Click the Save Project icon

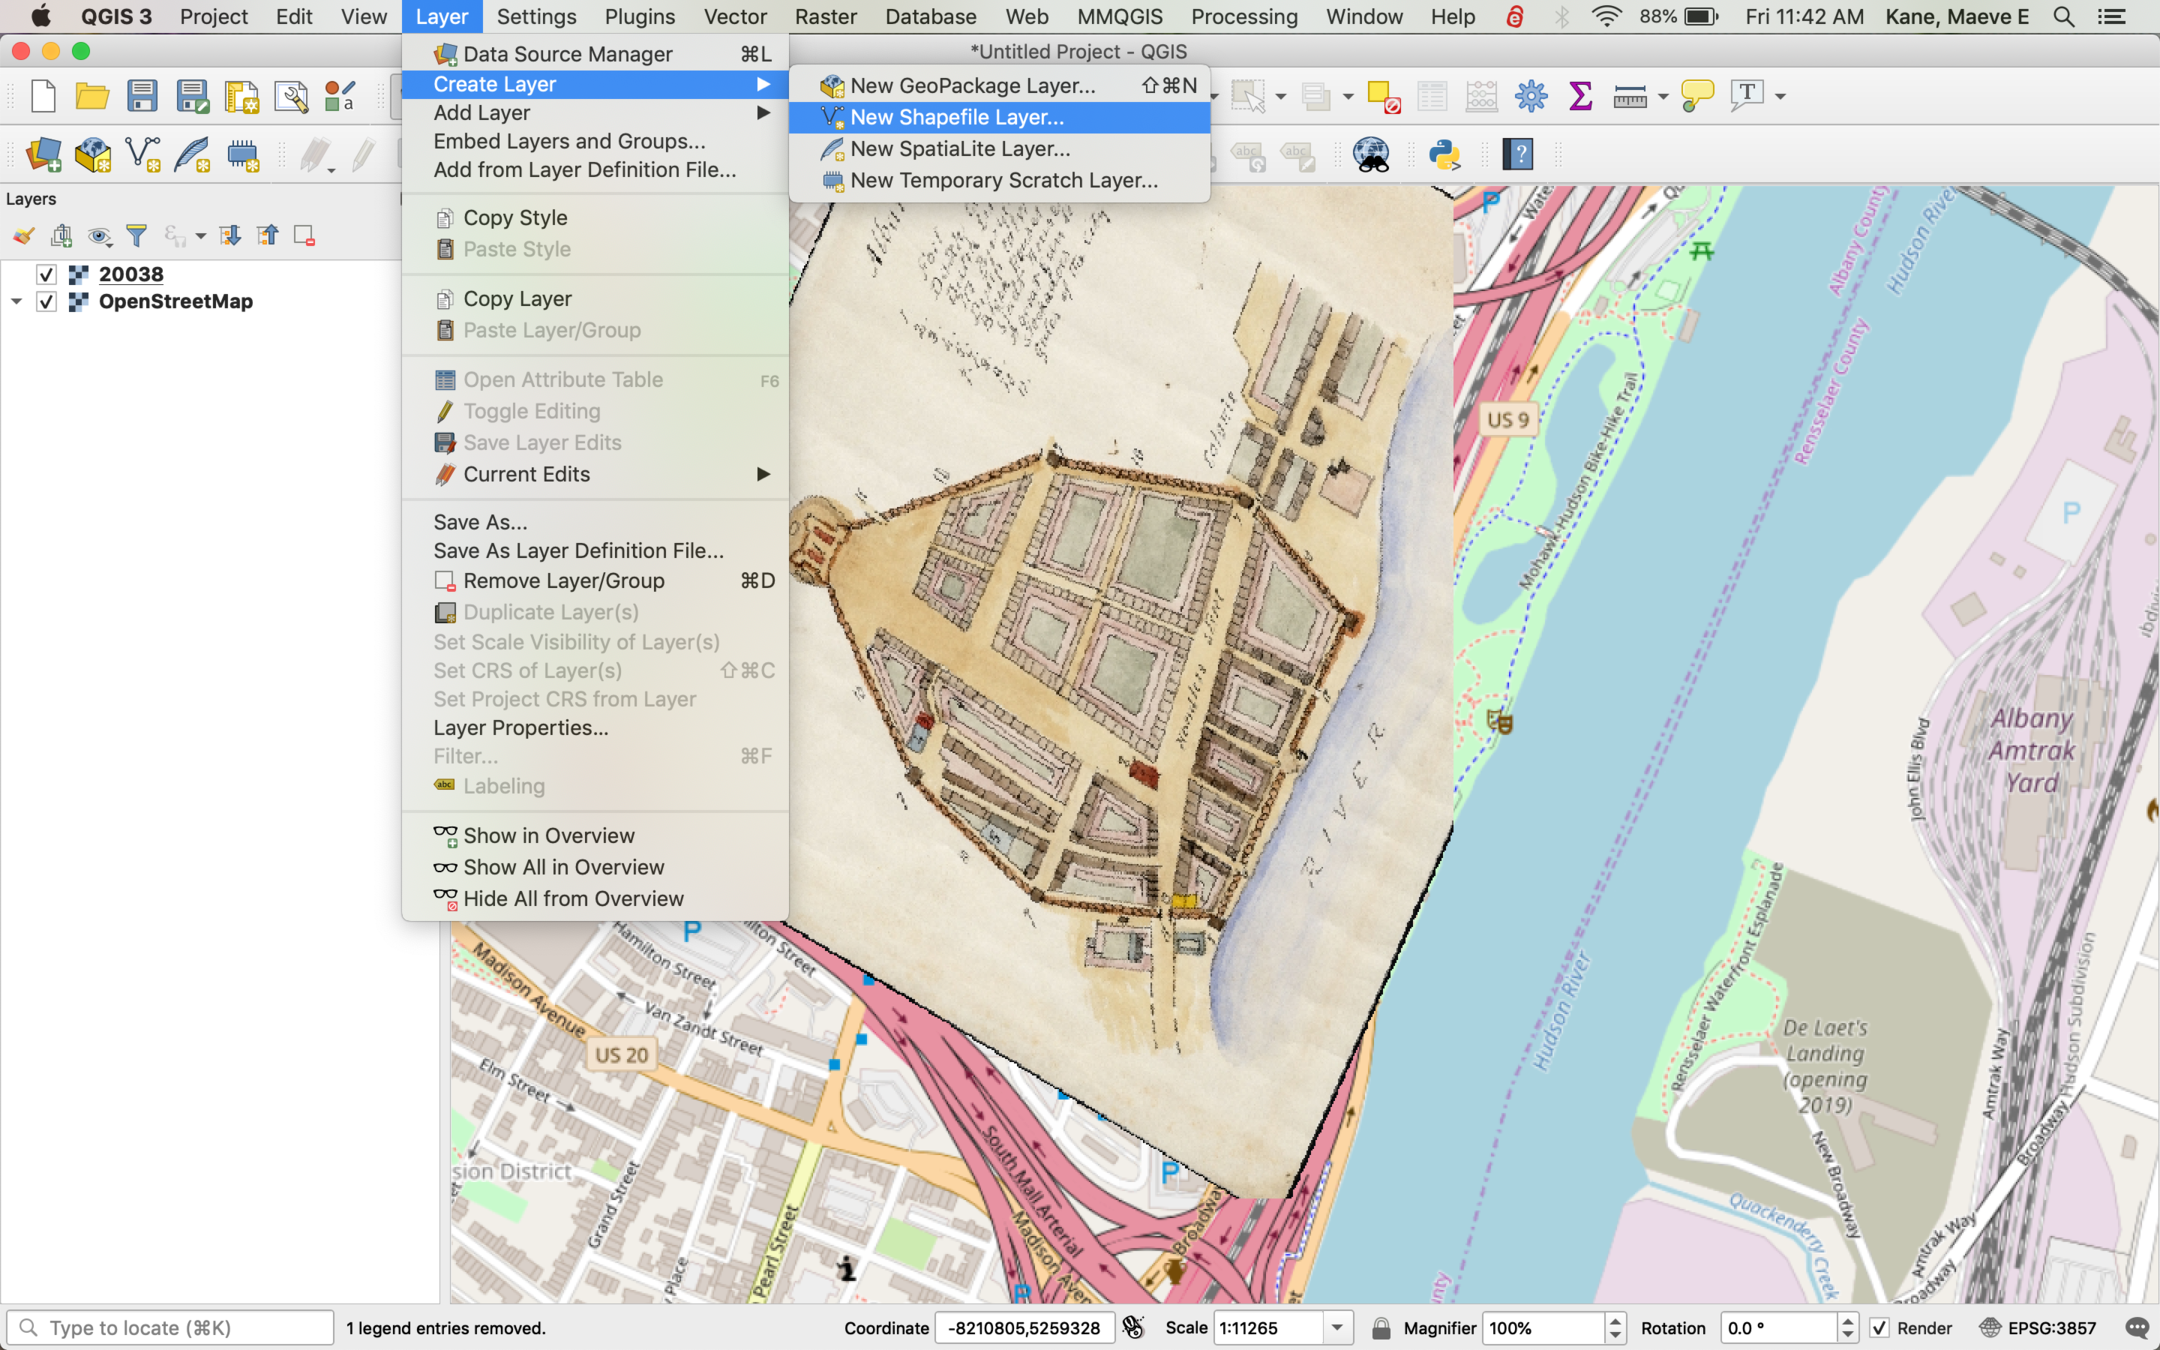[x=142, y=96]
